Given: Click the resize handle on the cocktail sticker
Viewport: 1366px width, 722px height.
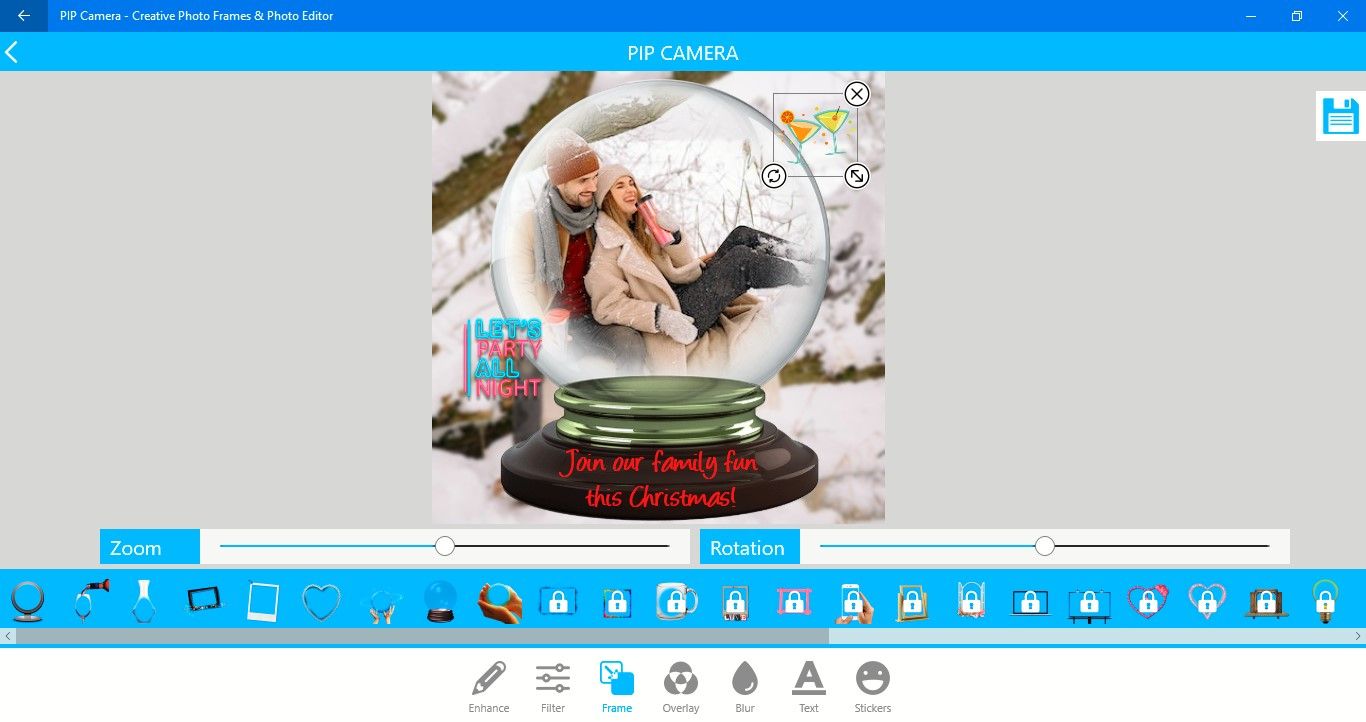Looking at the screenshot, I should tap(857, 176).
